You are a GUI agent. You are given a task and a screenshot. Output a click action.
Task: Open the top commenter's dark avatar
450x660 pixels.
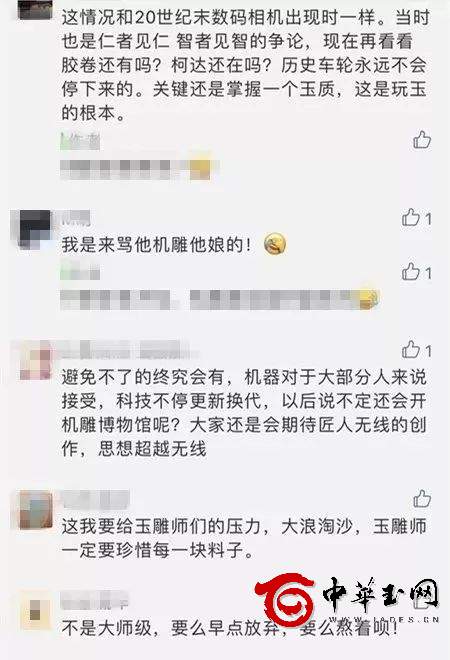[x=36, y=9]
